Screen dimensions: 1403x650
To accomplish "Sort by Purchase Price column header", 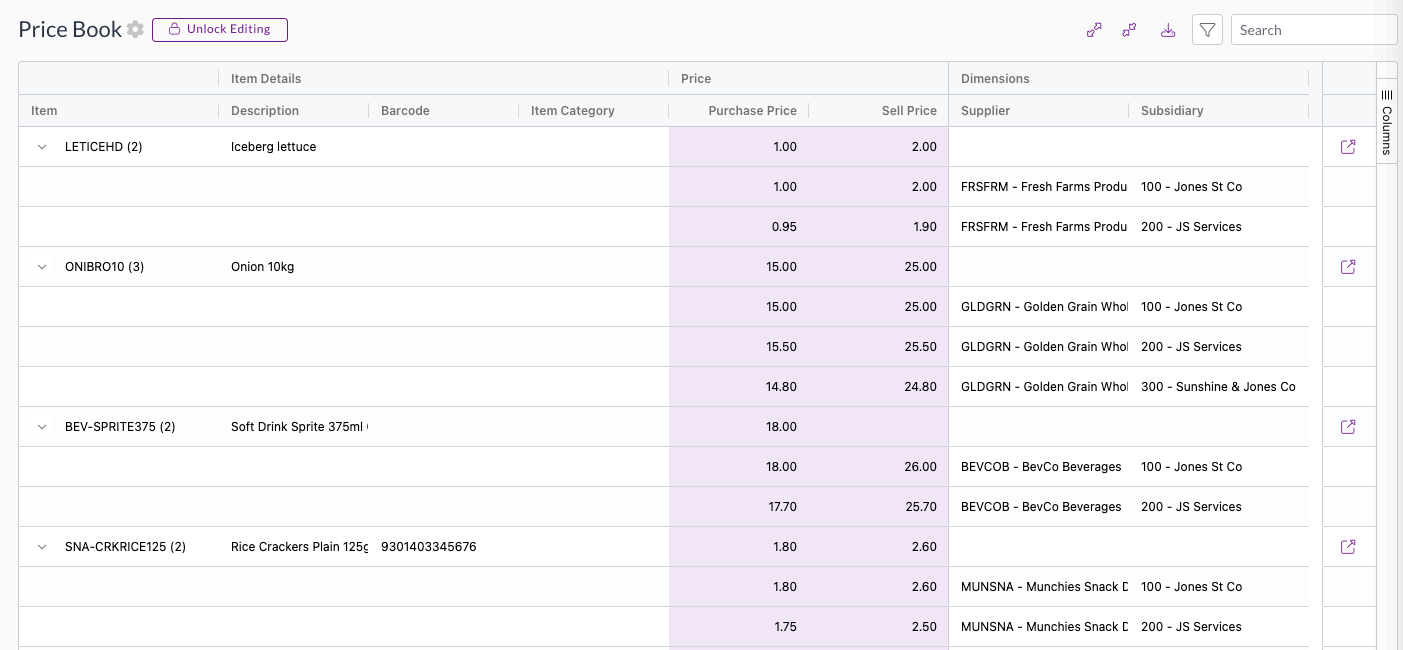I will tap(752, 111).
